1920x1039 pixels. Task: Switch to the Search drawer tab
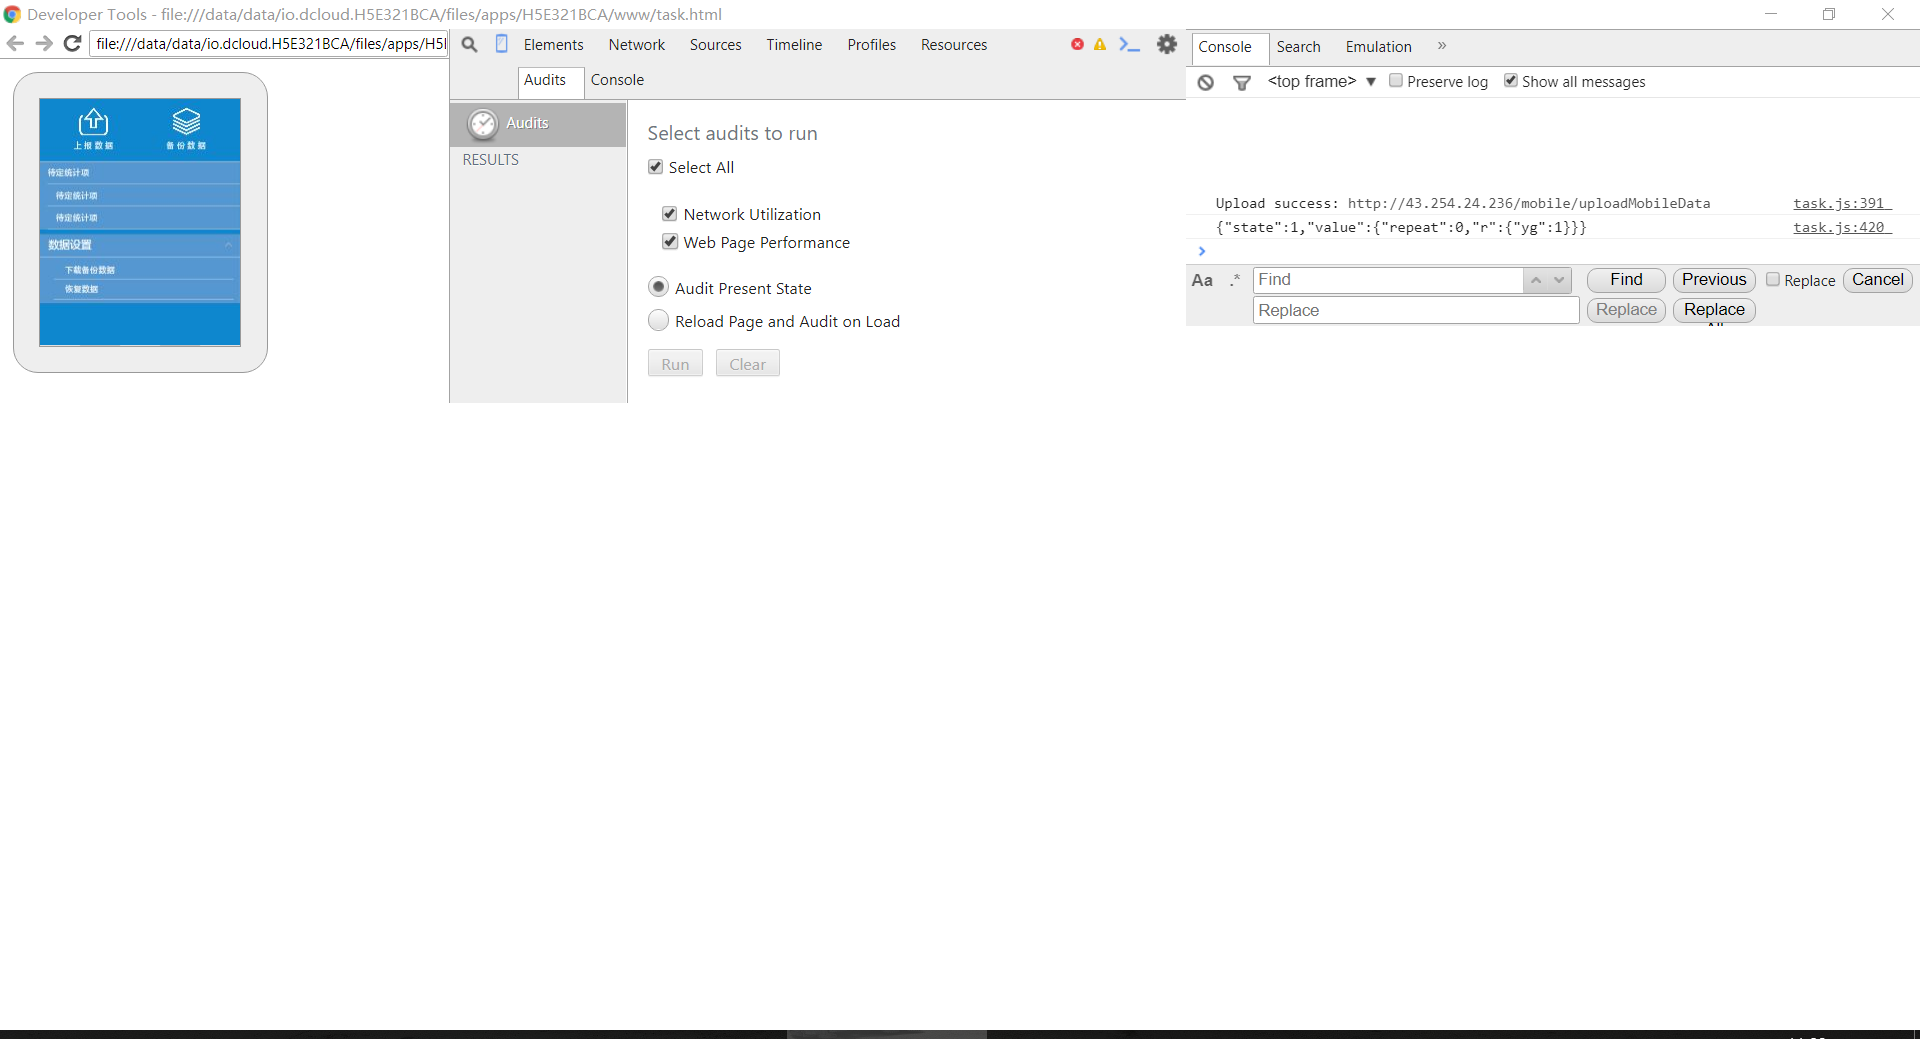[1298, 47]
